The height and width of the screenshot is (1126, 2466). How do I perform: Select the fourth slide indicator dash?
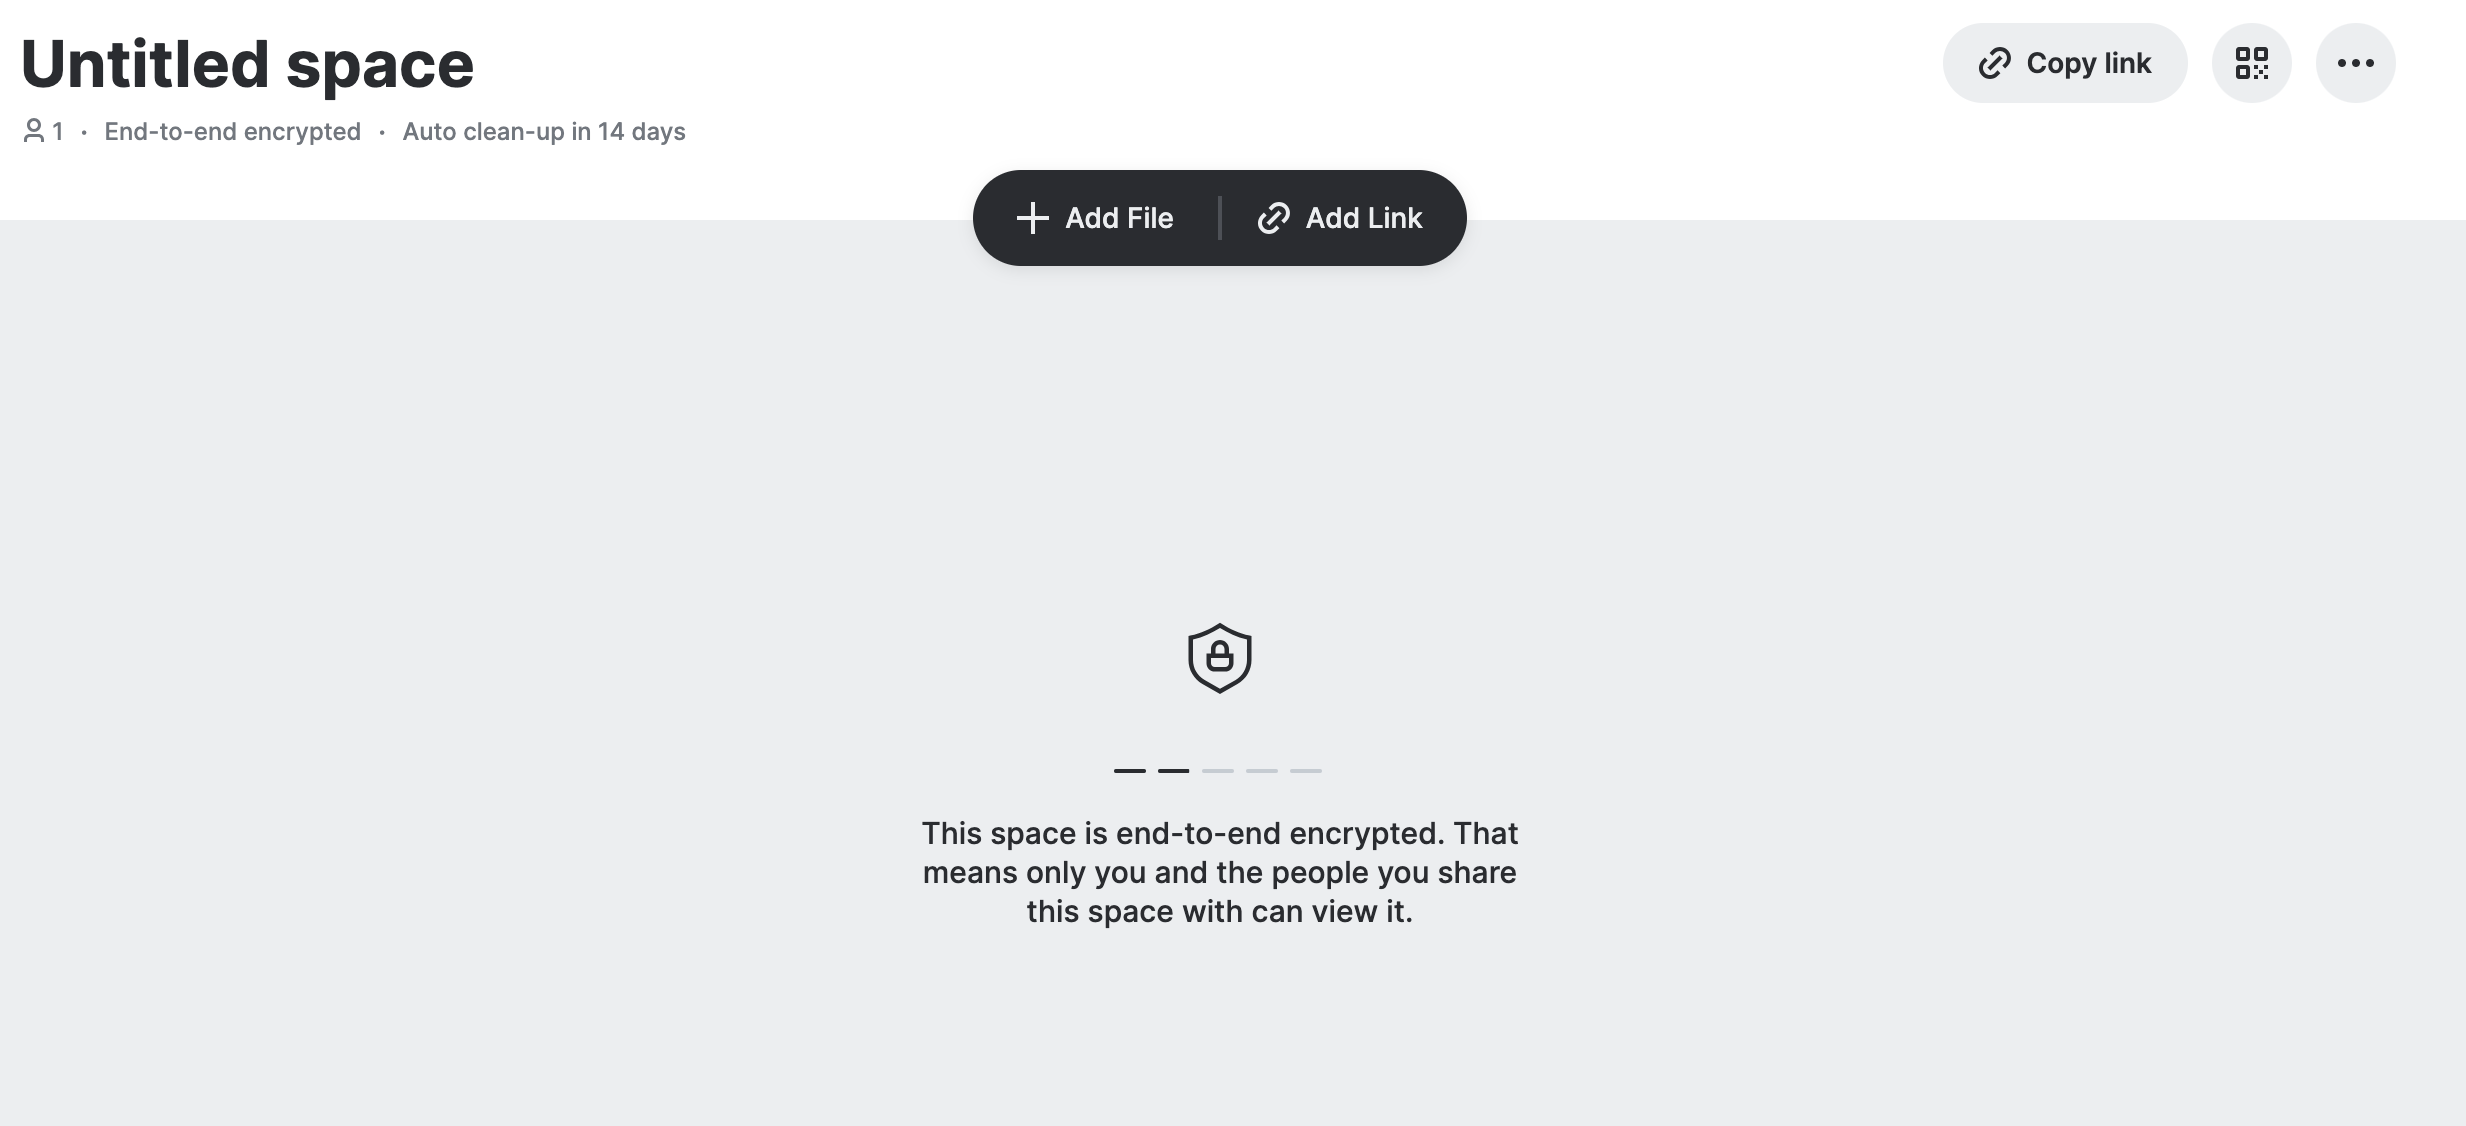click(x=1262, y=770)
